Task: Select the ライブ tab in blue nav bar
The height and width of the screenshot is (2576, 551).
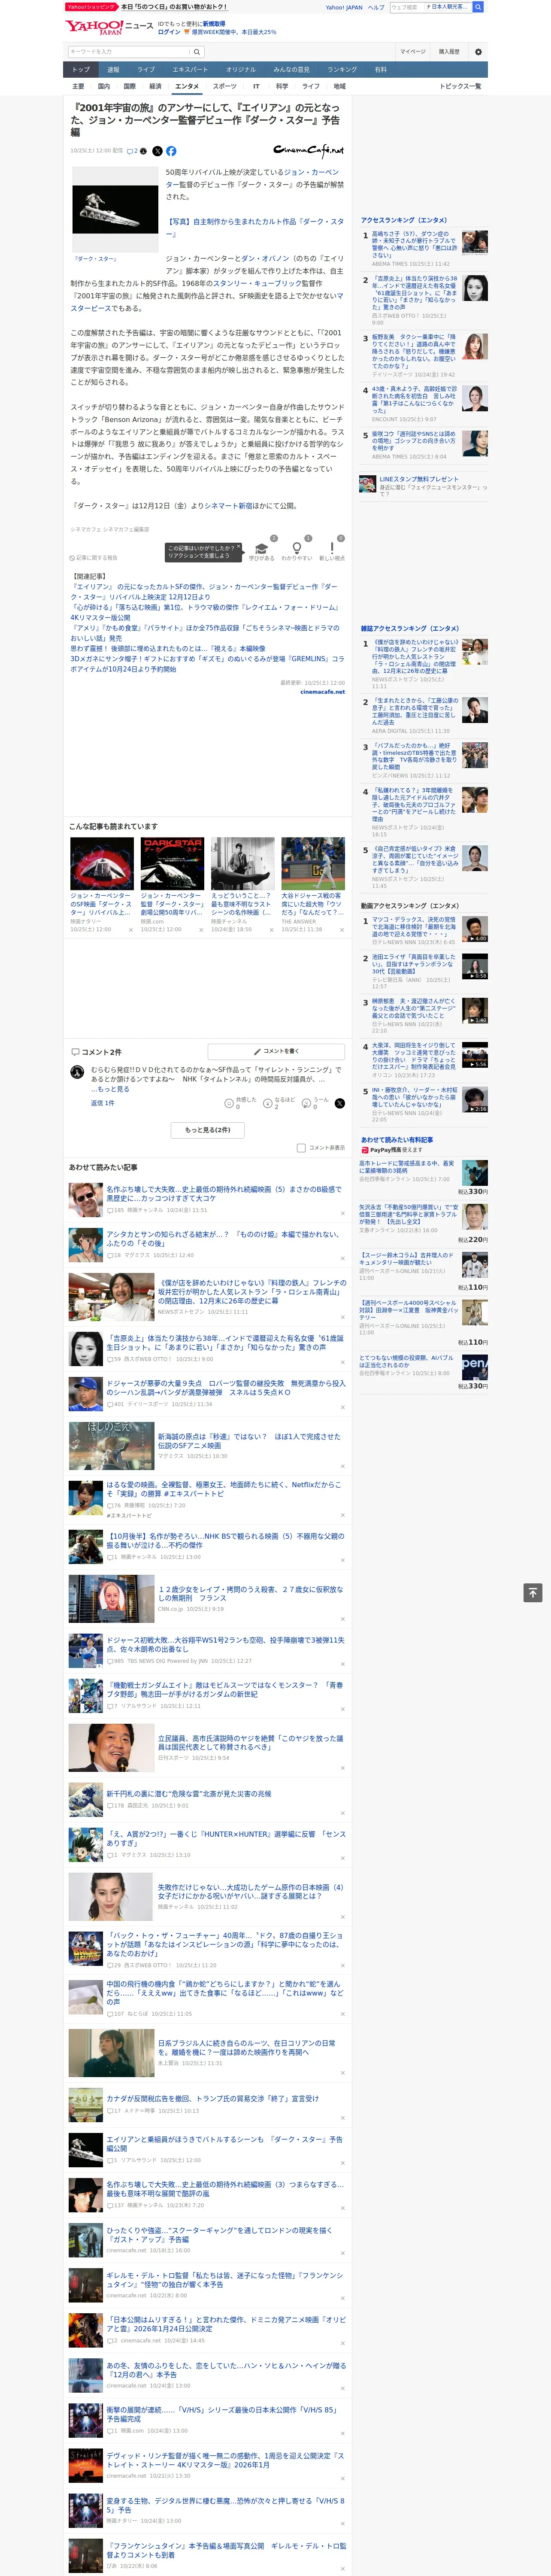Action: click(146, 70)
